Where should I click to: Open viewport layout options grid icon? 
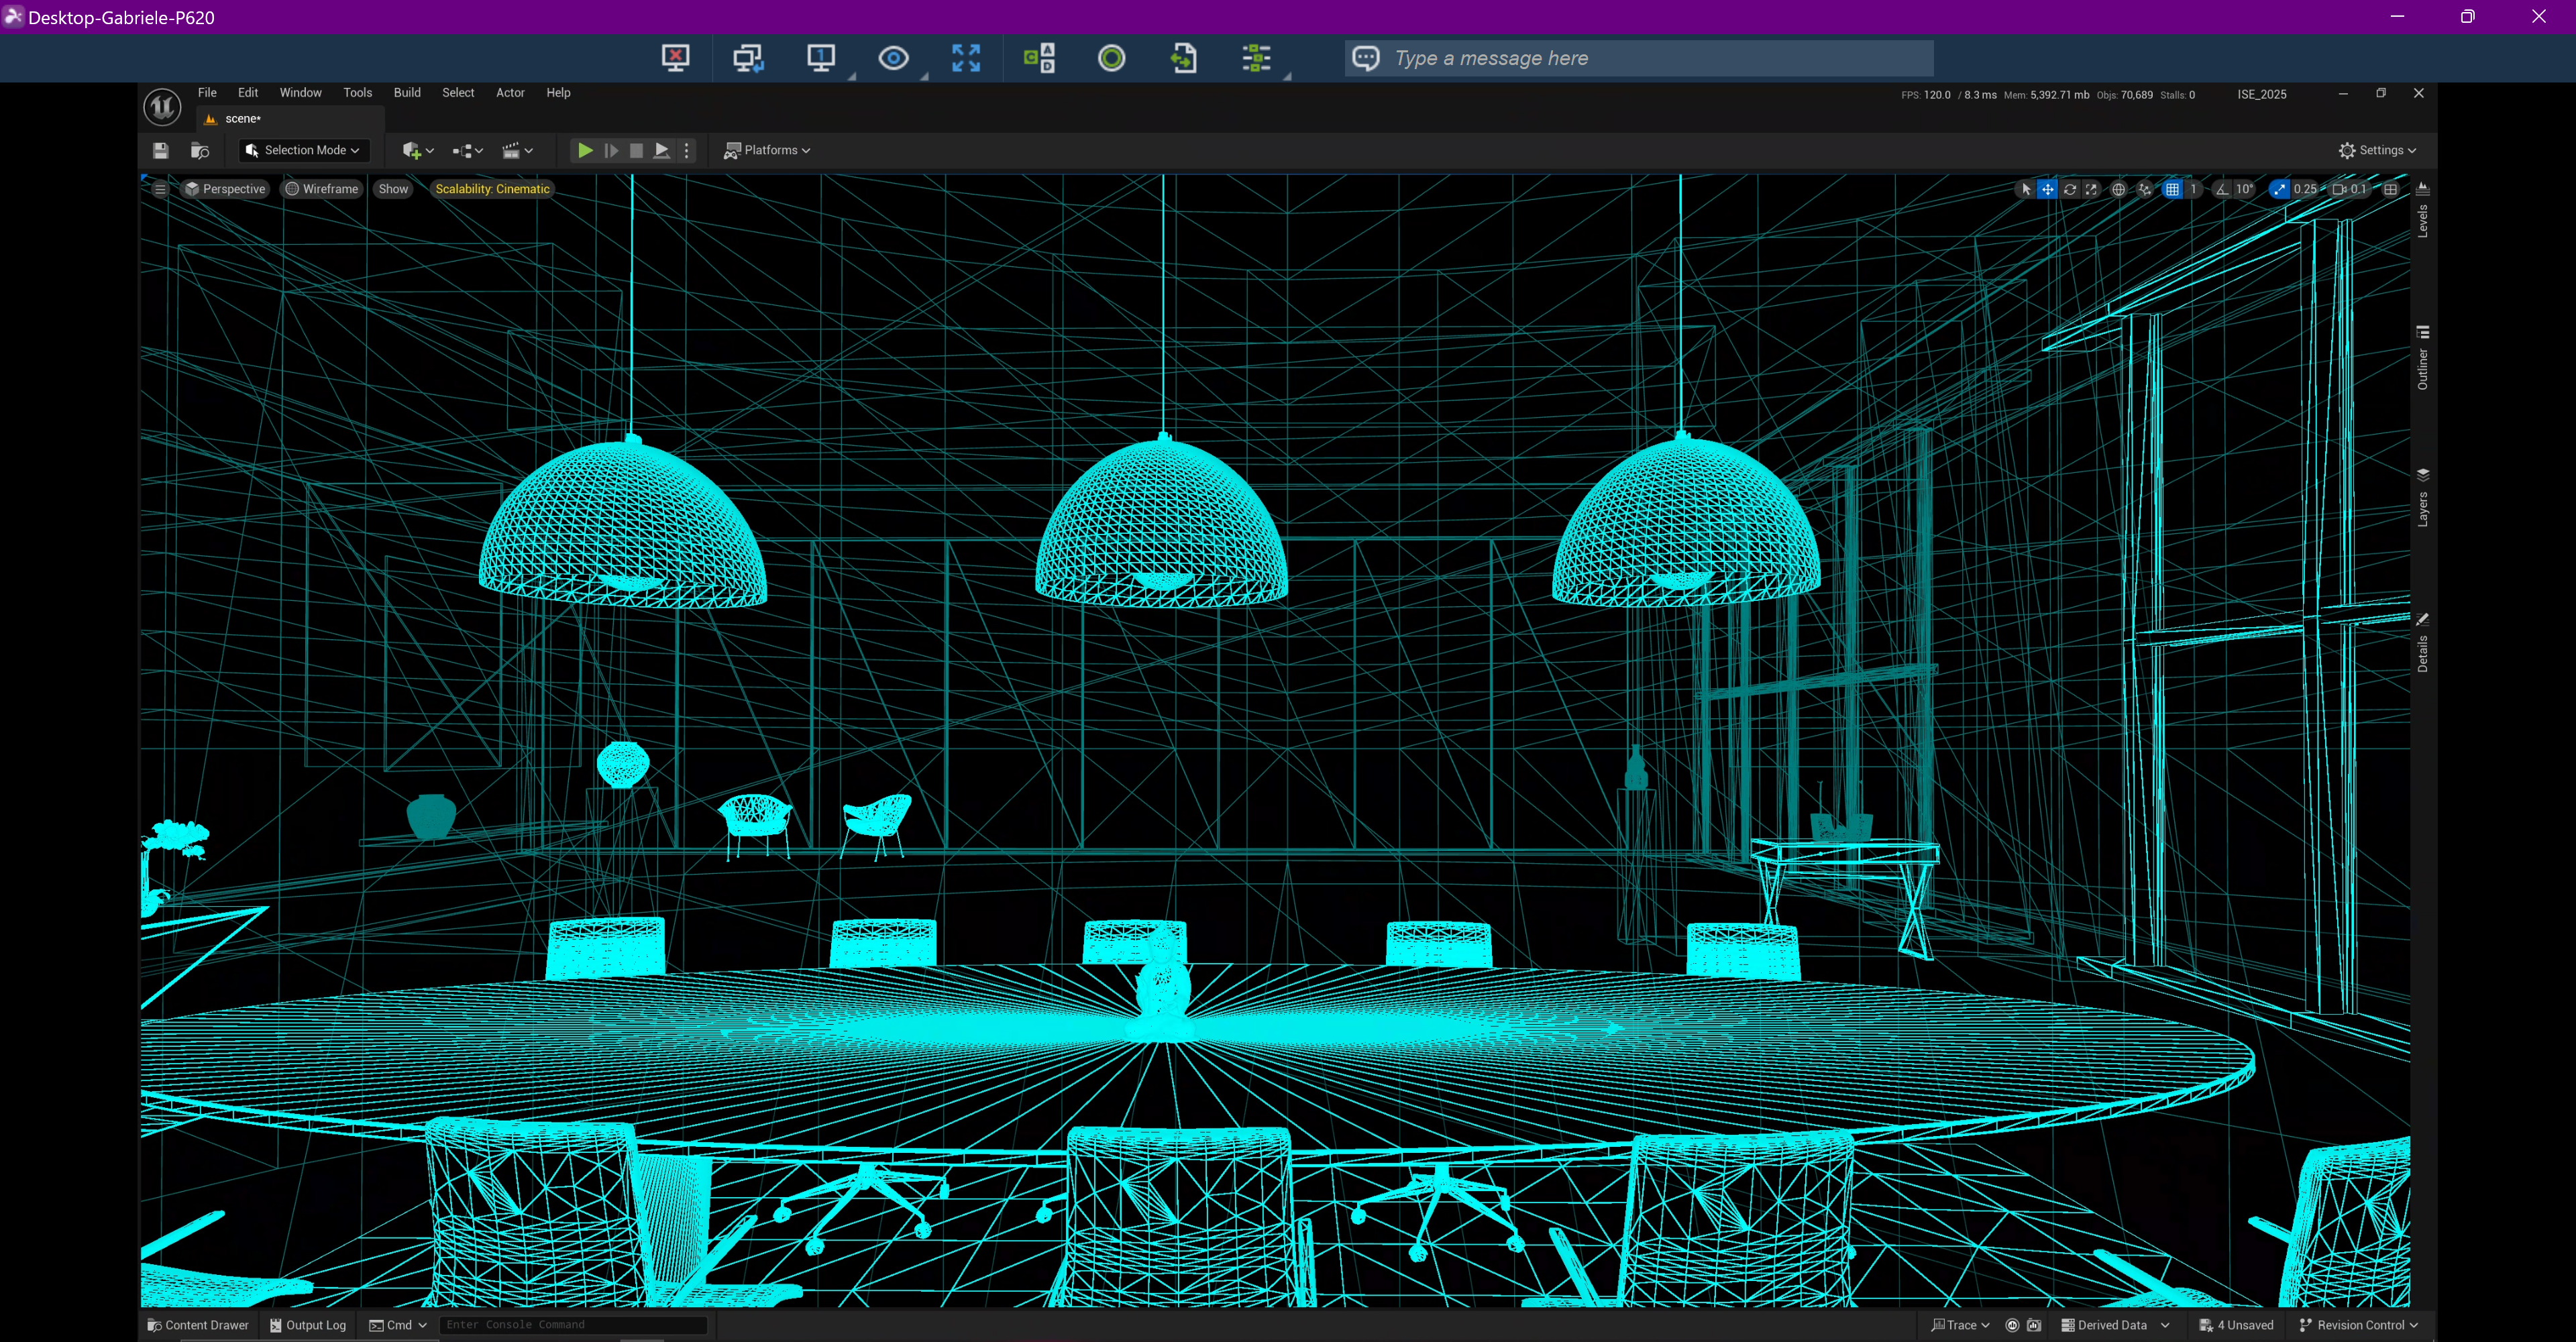pyautogui.click(x=2390, y=189)
